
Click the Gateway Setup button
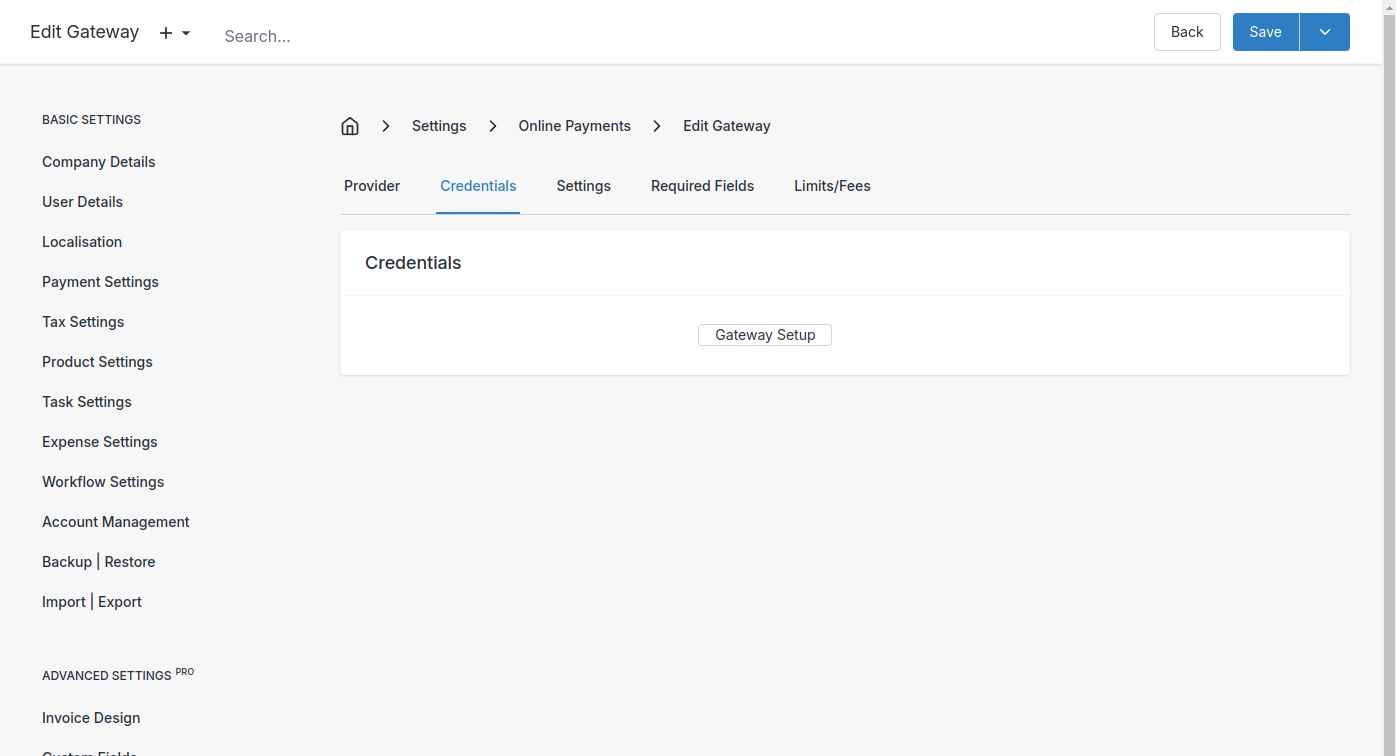coord(764,335)
